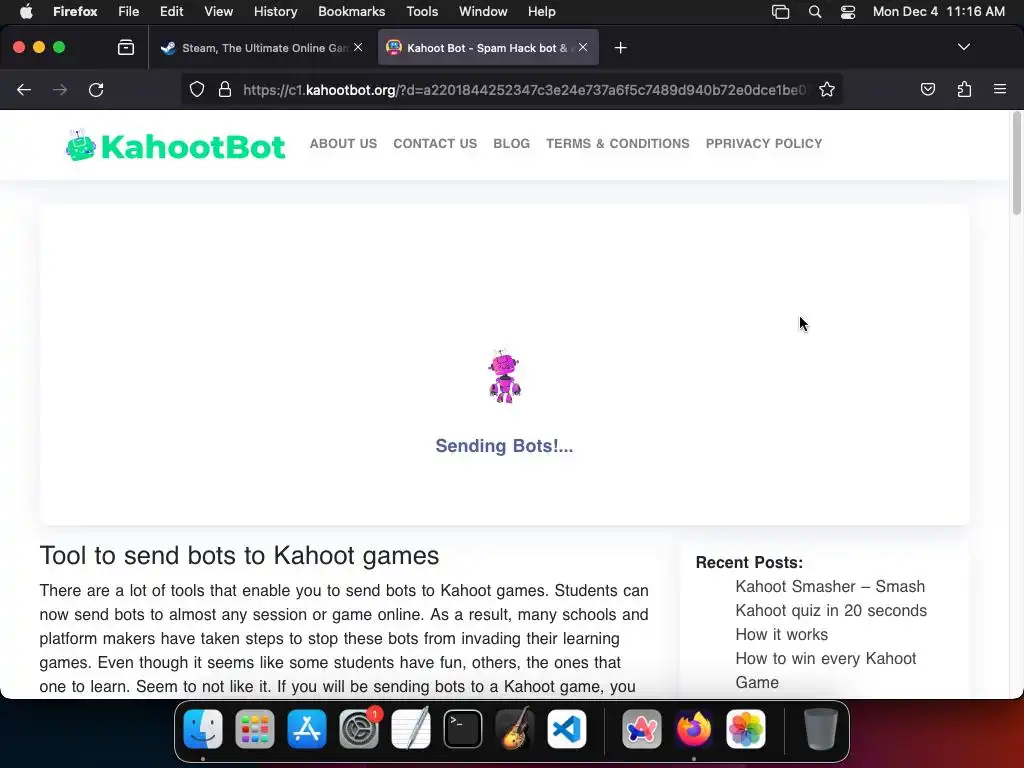Save page to Pocket

coord(927,89)
